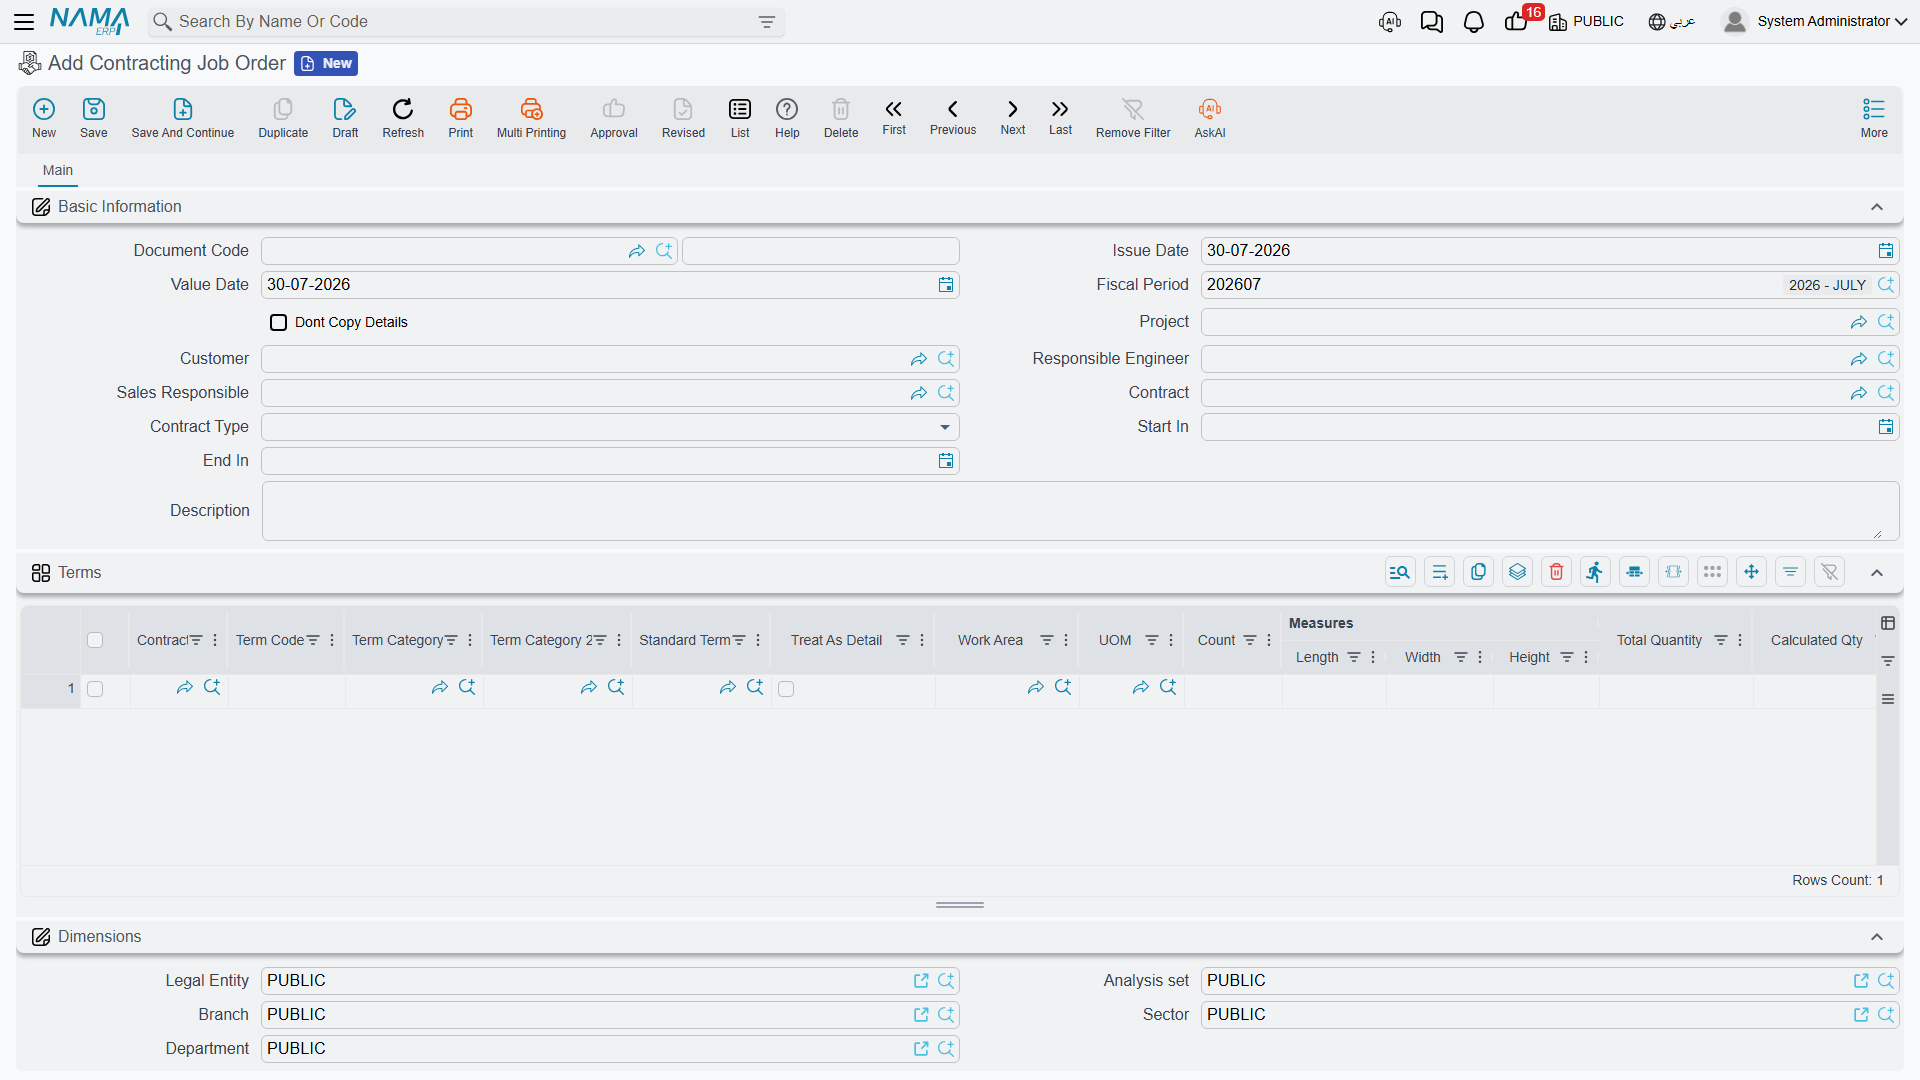
Task: Open Help
Action: click(787, 117)
